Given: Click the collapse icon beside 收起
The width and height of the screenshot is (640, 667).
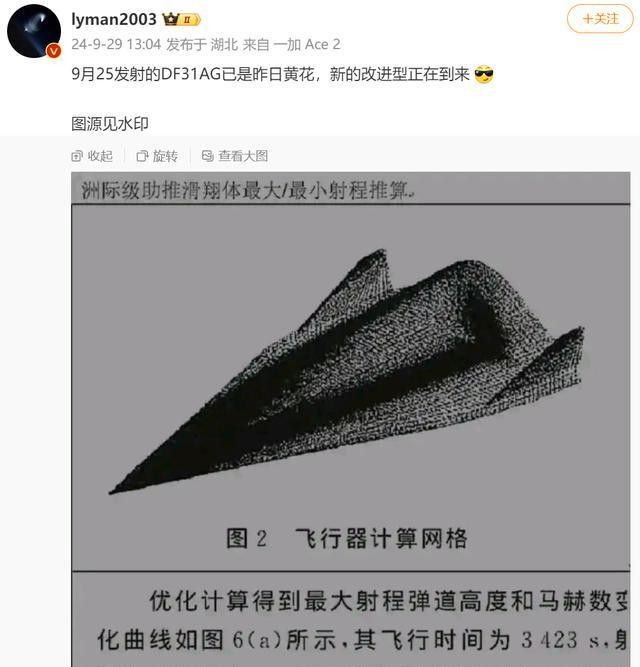Looking at the screenshot, I should pyautogui.click(x=77, y=156).
